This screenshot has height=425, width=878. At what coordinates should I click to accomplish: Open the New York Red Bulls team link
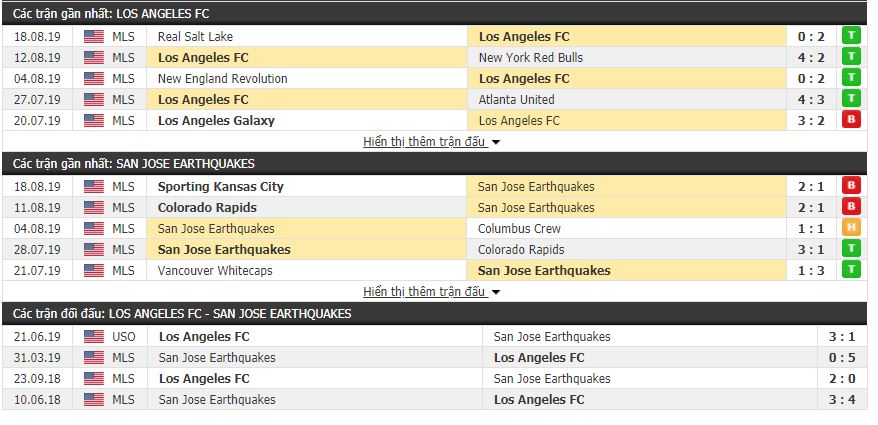[530, 57]
